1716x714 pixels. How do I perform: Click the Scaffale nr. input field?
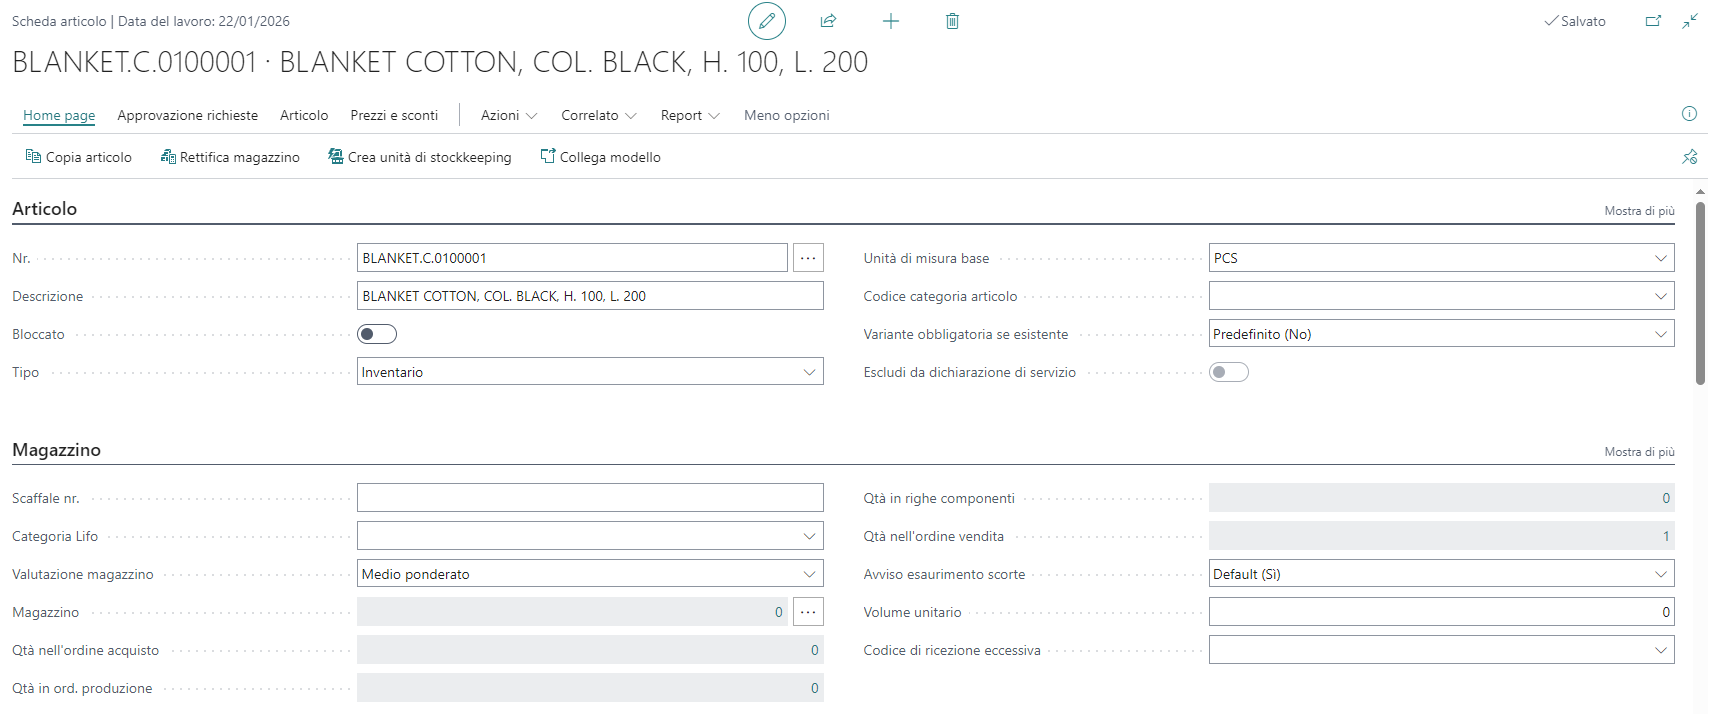pyautogui.click(x=590, y=498)
